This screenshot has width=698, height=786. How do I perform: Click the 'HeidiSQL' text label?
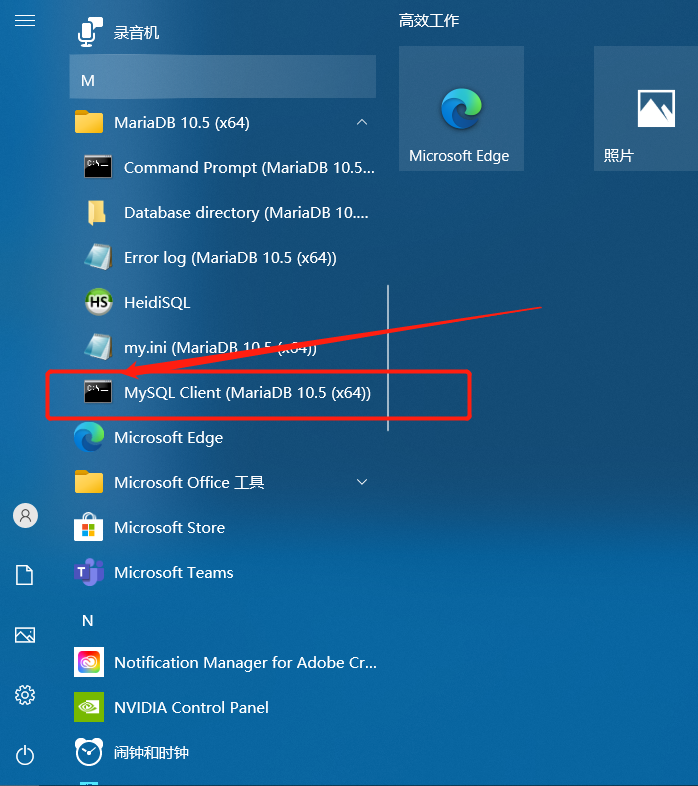coord(157,302)
